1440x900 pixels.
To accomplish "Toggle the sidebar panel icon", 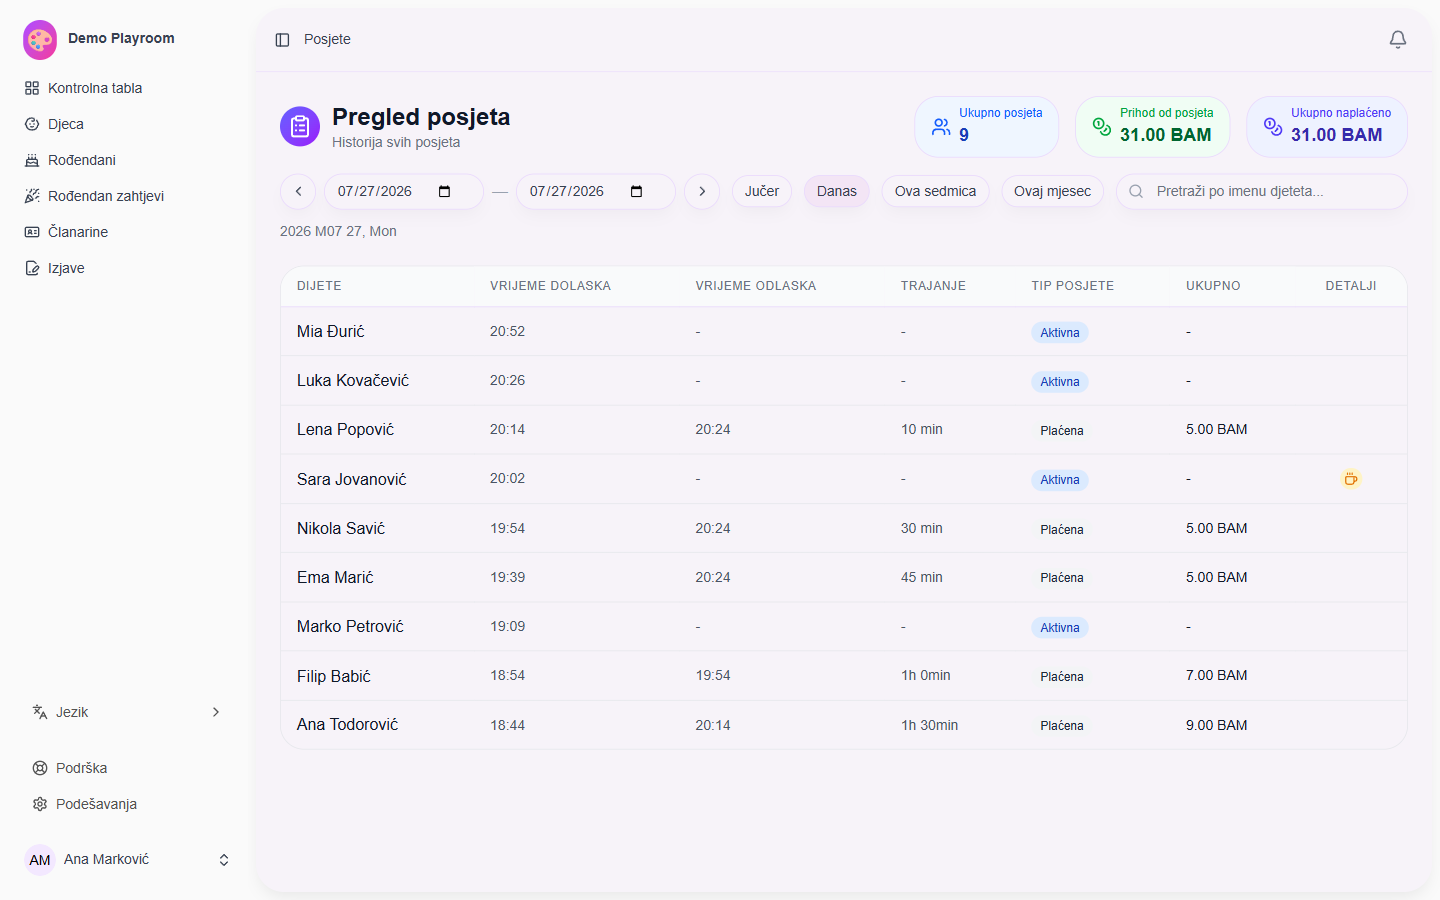I will click(282, 40).
